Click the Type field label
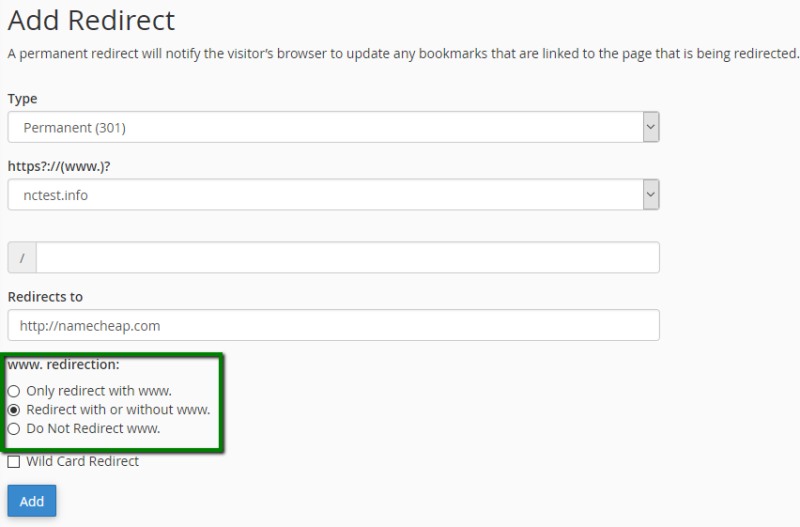 pos(23,99)
